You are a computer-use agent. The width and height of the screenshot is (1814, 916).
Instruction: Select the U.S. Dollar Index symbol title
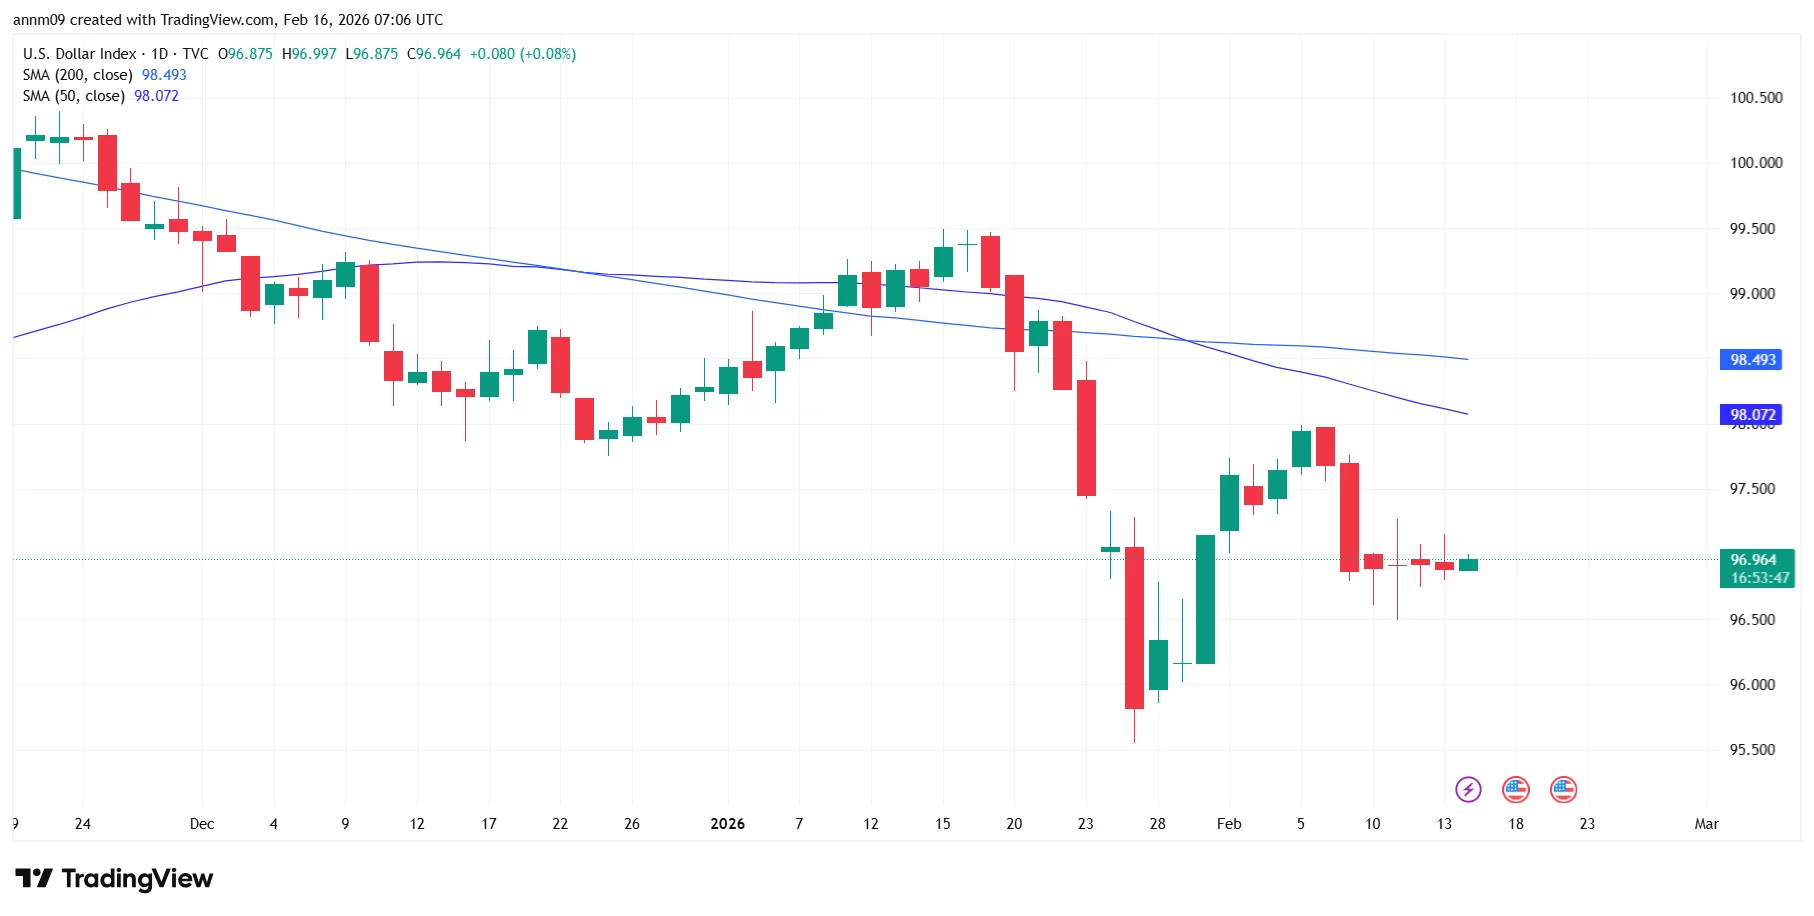[80, 54]
